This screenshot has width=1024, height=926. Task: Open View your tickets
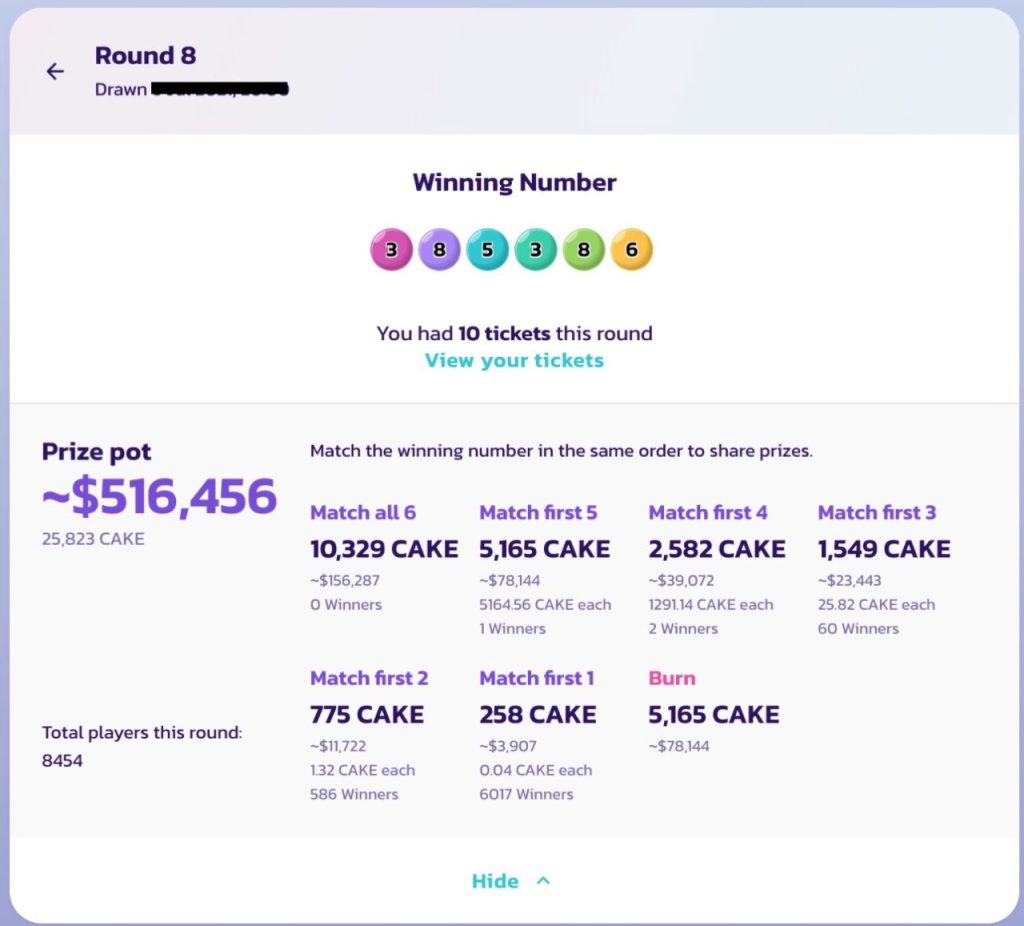[513, 361]
